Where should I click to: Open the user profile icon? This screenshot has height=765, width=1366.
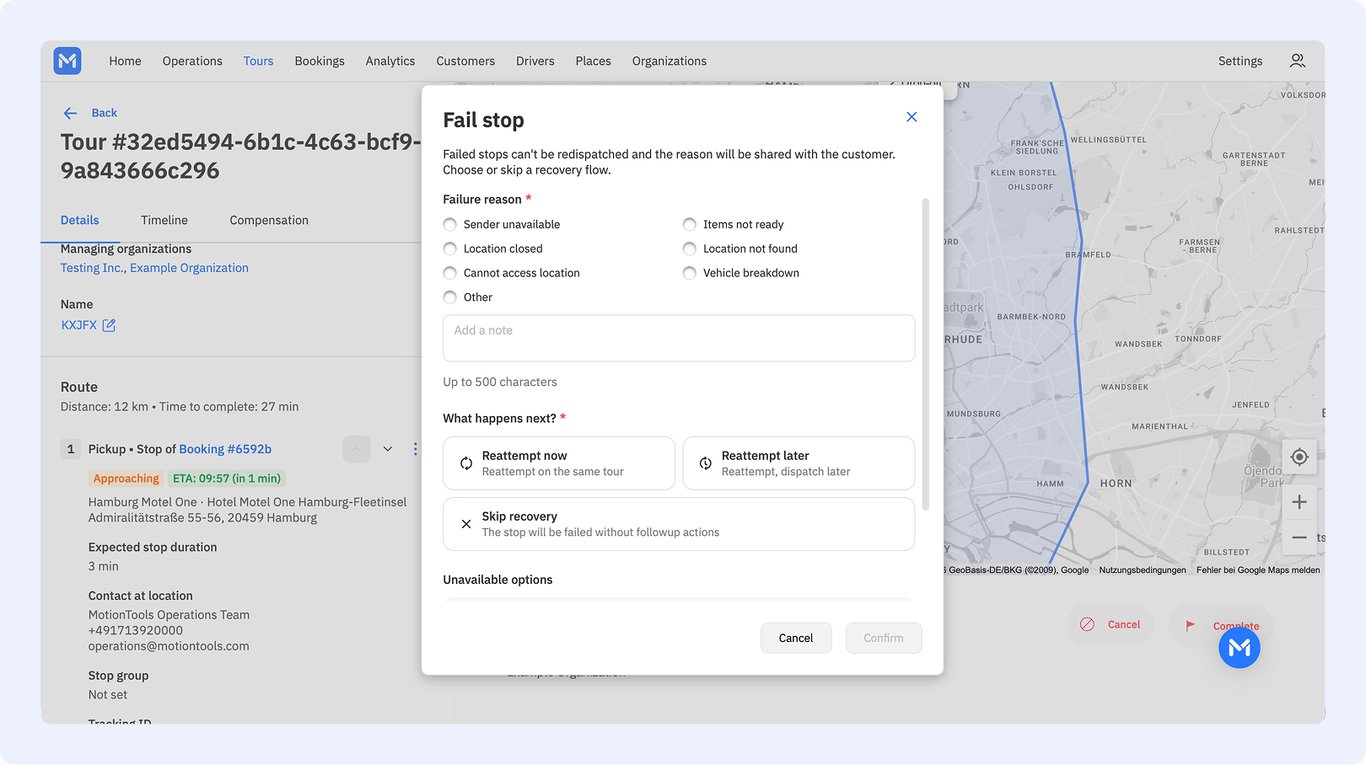click(1297, 61)
